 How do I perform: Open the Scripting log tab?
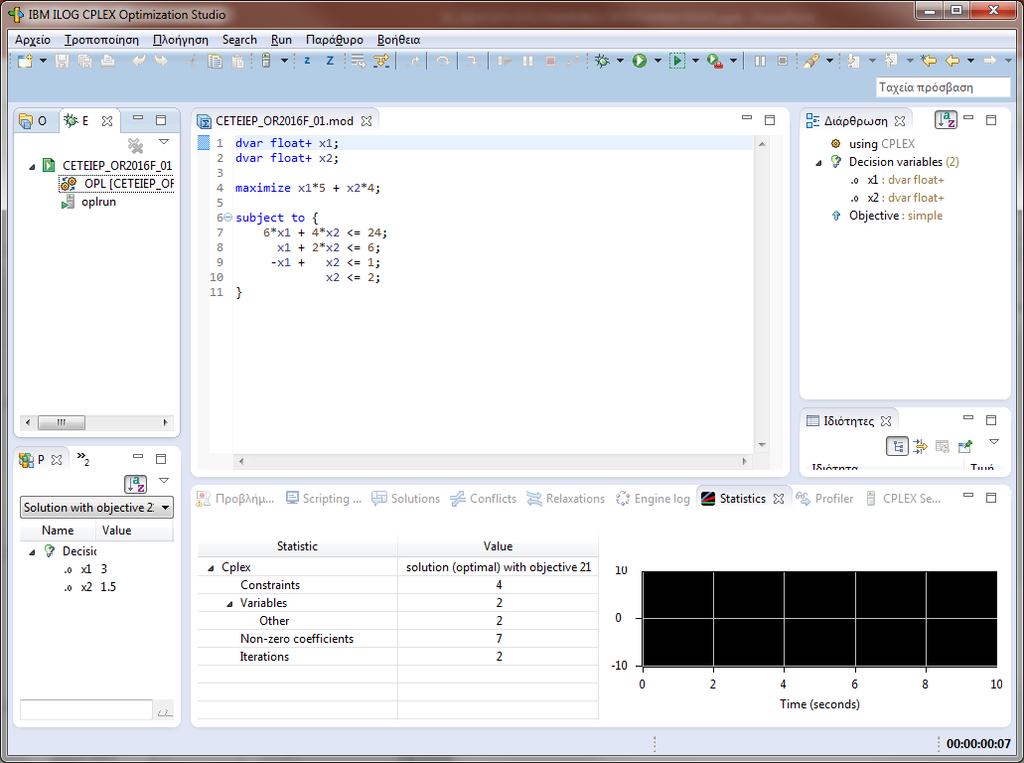pos(323,498)
